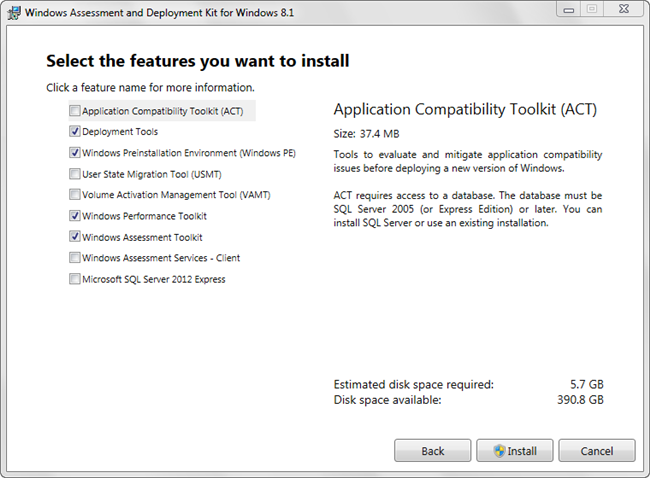This screenshot has width=650, height=478.
Task: Select Microsoft SQL Server 2012 Express checkbox
Action: coord(75,279)
